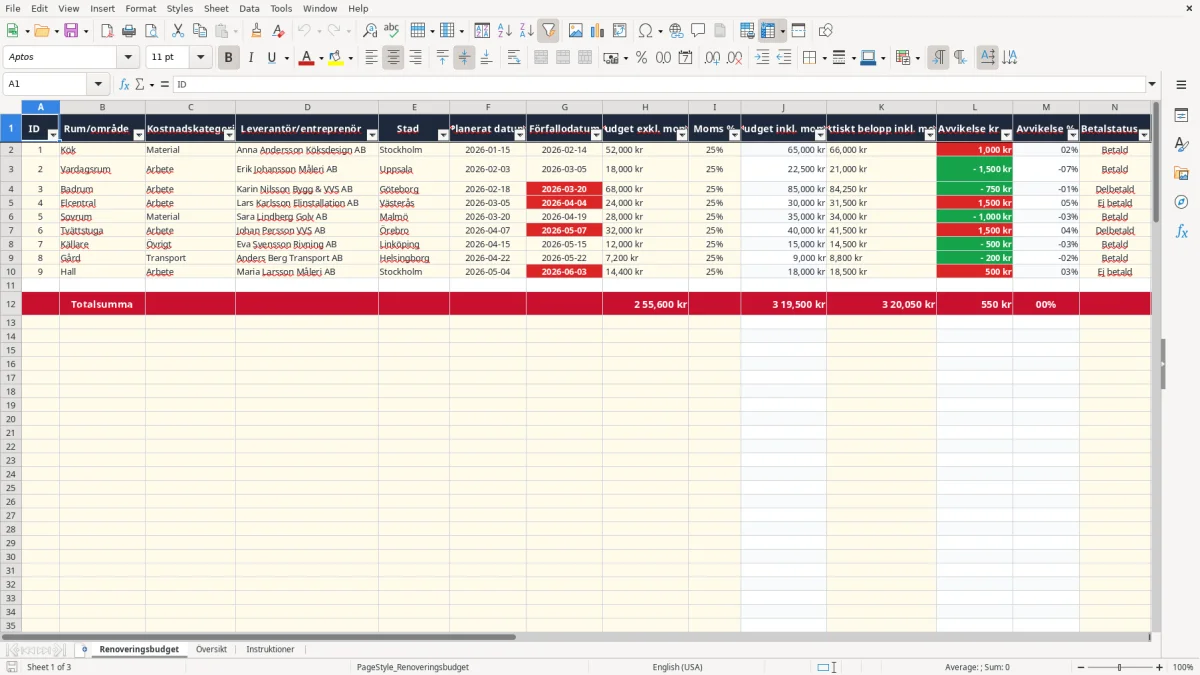Screen dimensions: 1200x675
Task: Apply yellow background highlight color
Action: tap(336, 58)
